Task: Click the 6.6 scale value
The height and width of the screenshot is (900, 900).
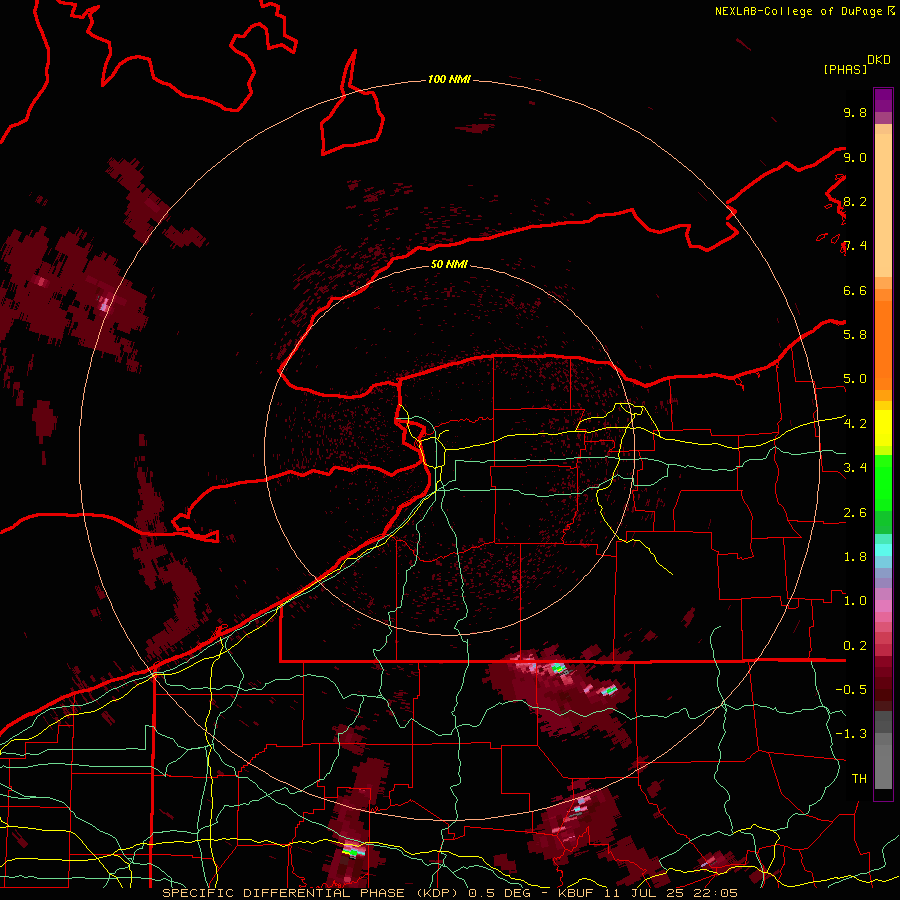Action: pyautogui.click(x=855, y=290)
